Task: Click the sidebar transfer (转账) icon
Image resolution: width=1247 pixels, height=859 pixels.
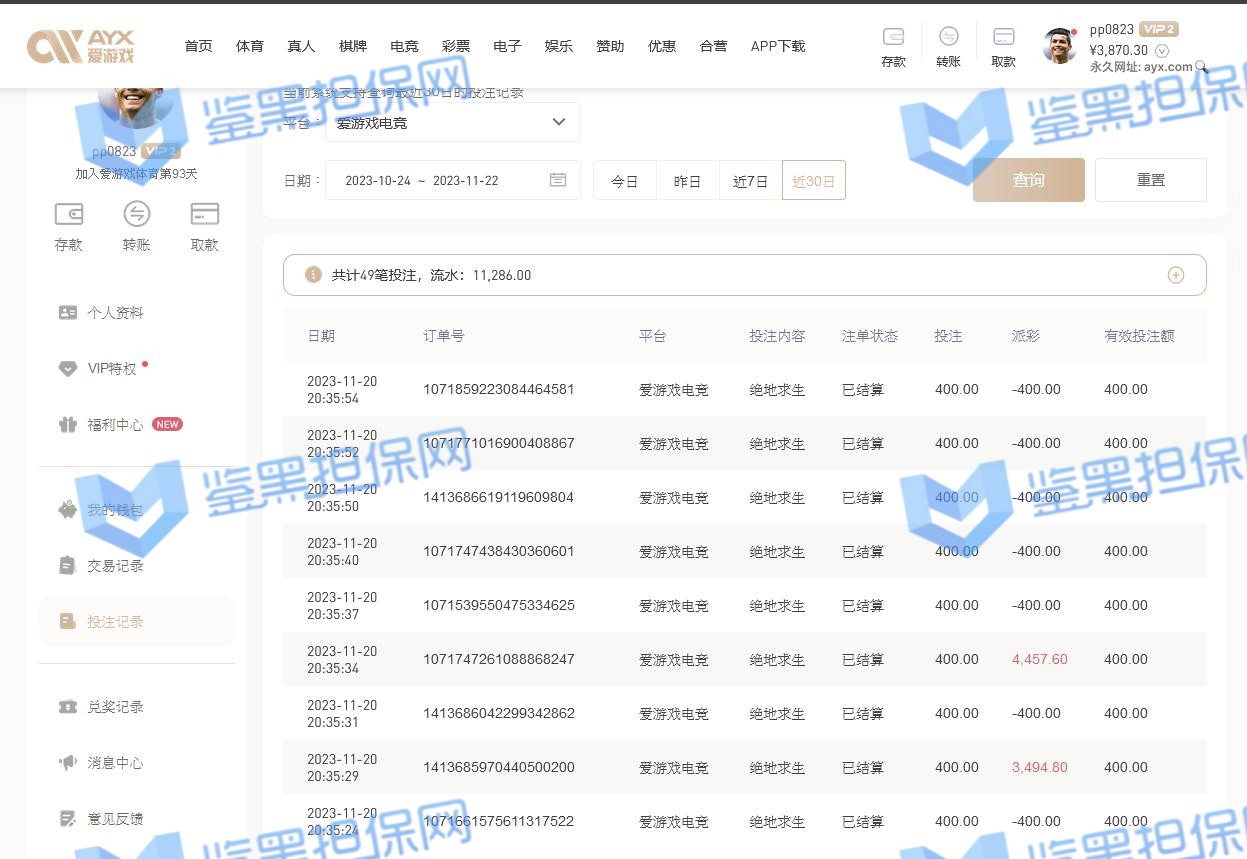Action: [136, 214]
